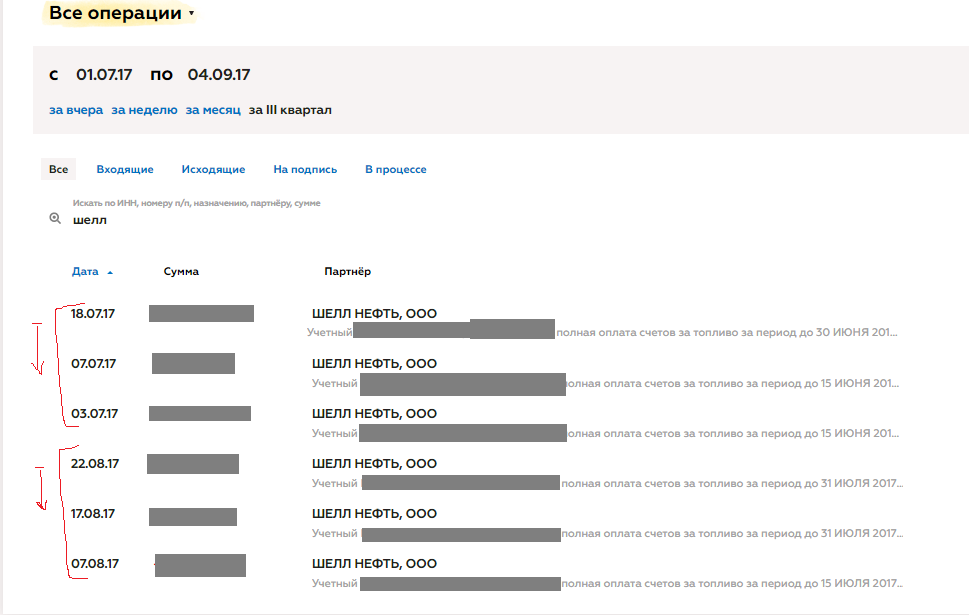The width and height of the screenshot is (969, 615).
Task: Open ШЕЛЛ НЕФТЬ, ООО partner from 07.08.17
Action: coord(374,564)
